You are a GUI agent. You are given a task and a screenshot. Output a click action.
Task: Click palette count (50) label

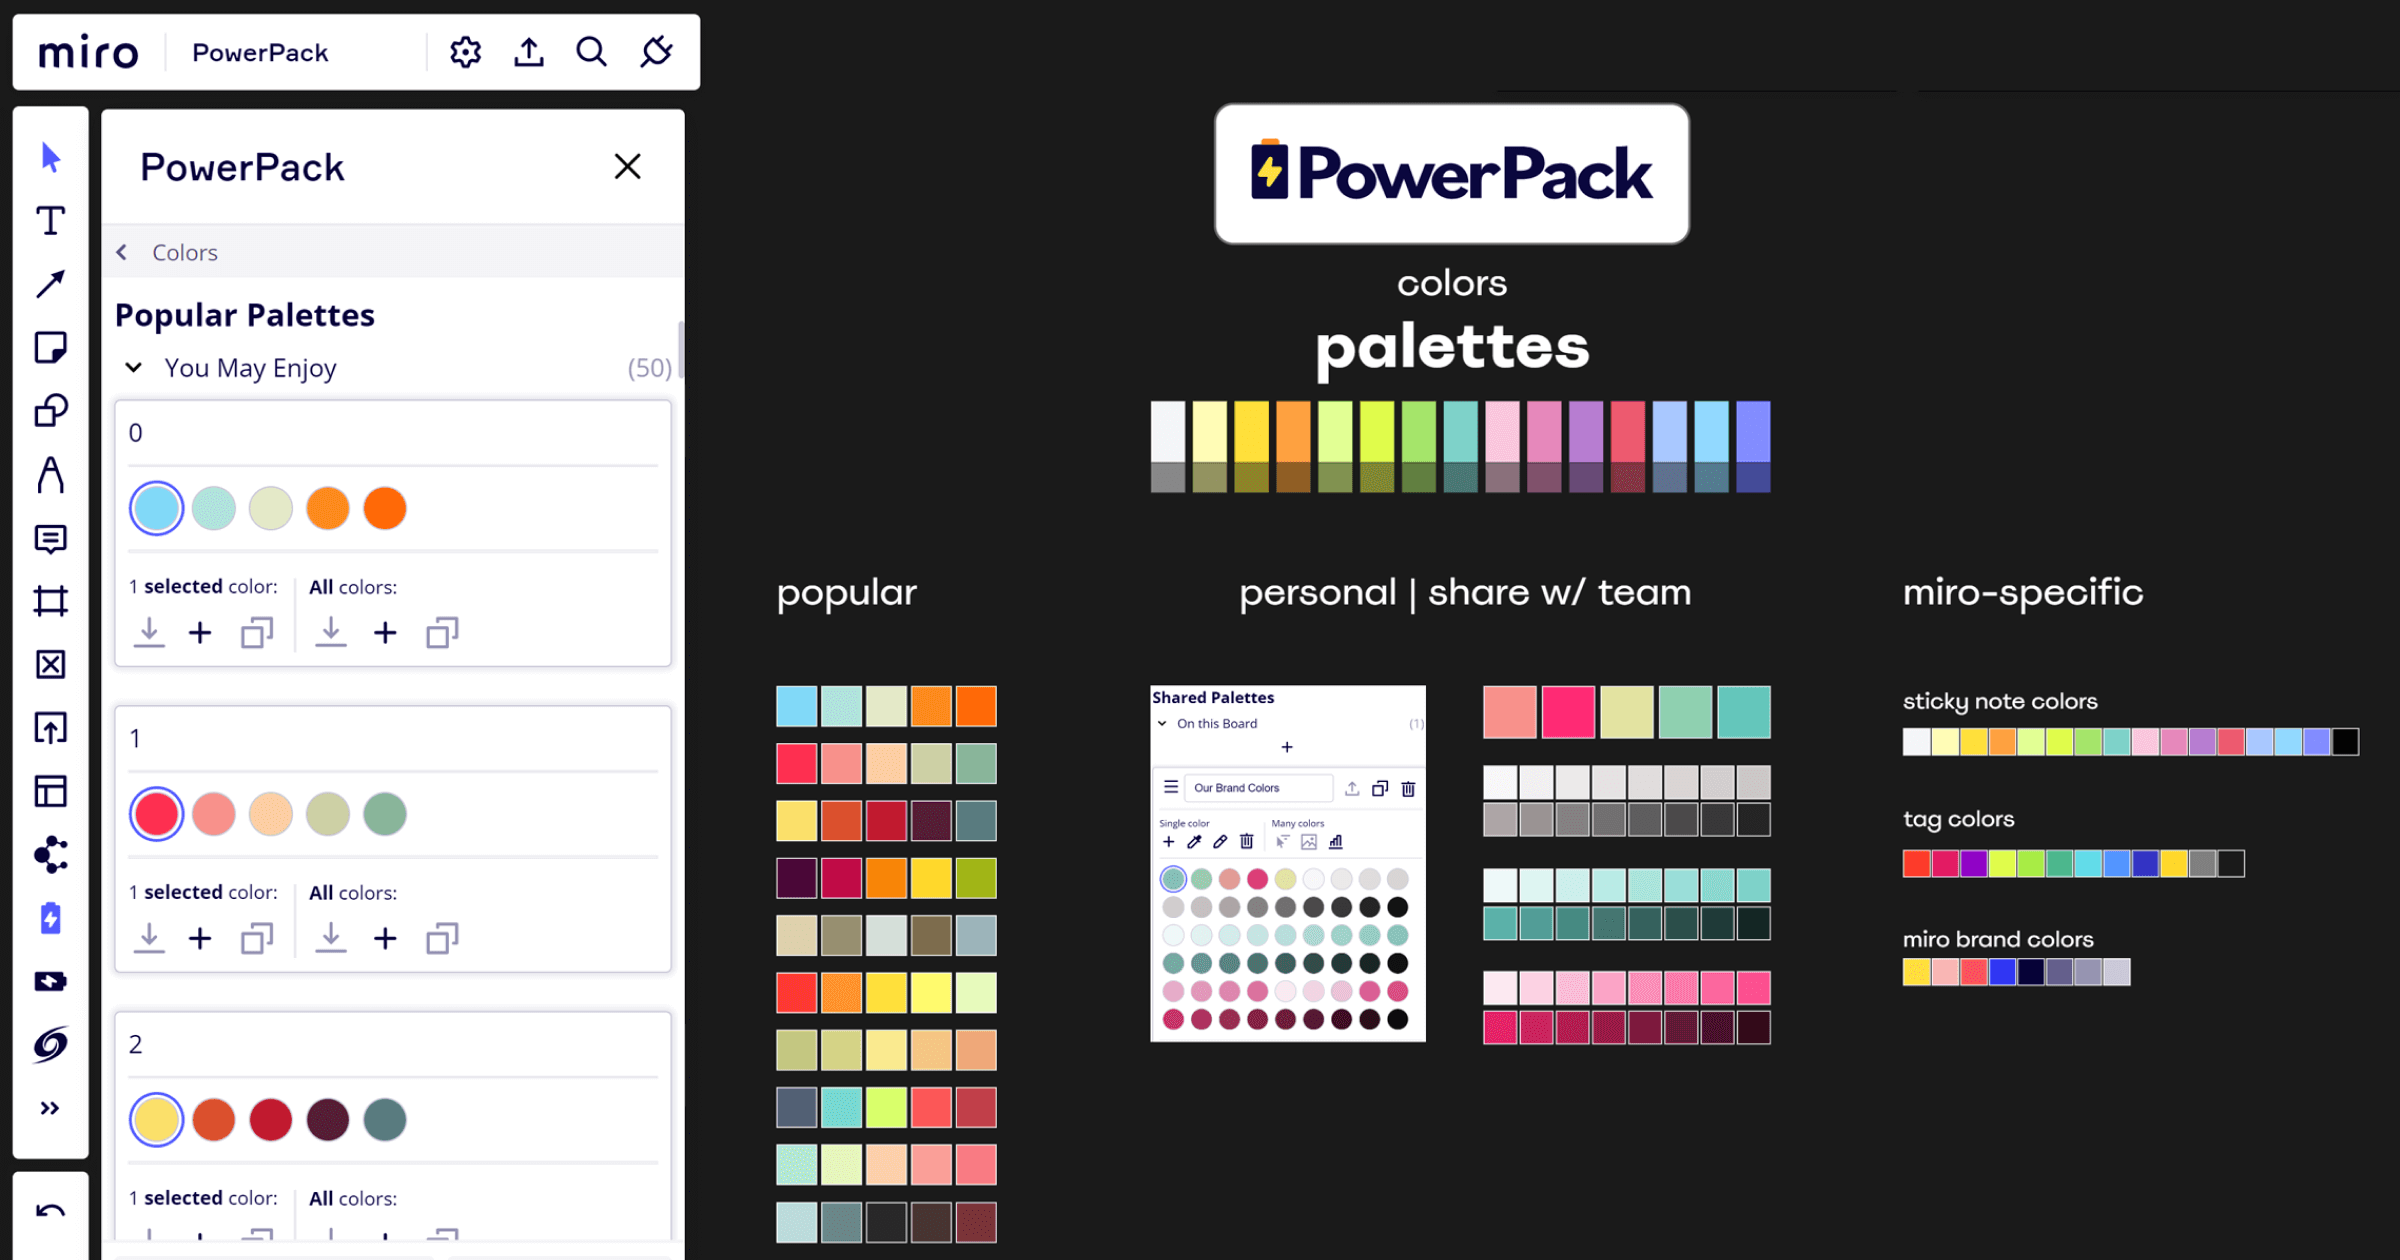click(x=649, y=368)
